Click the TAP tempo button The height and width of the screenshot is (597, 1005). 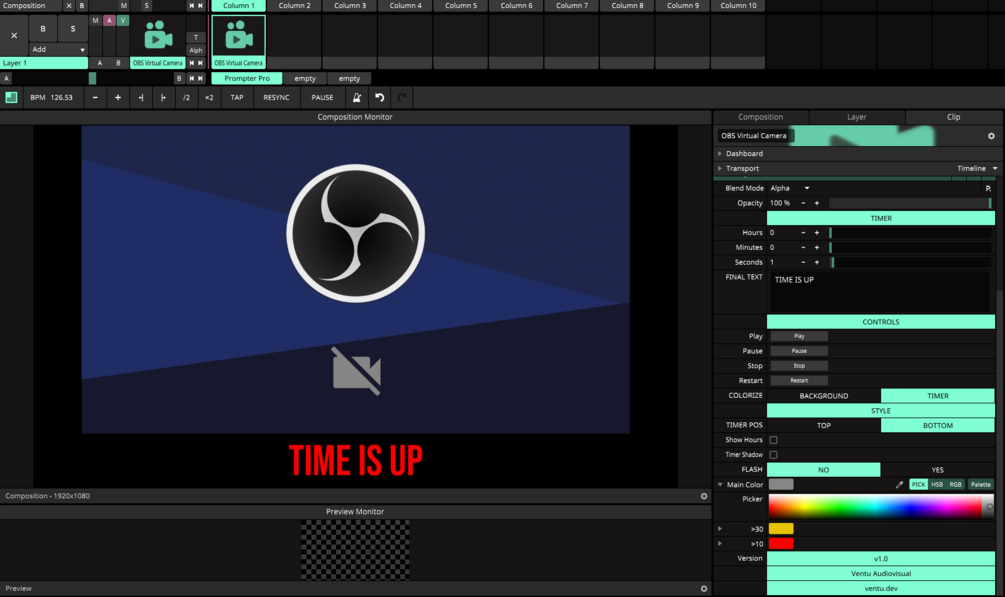237,97
